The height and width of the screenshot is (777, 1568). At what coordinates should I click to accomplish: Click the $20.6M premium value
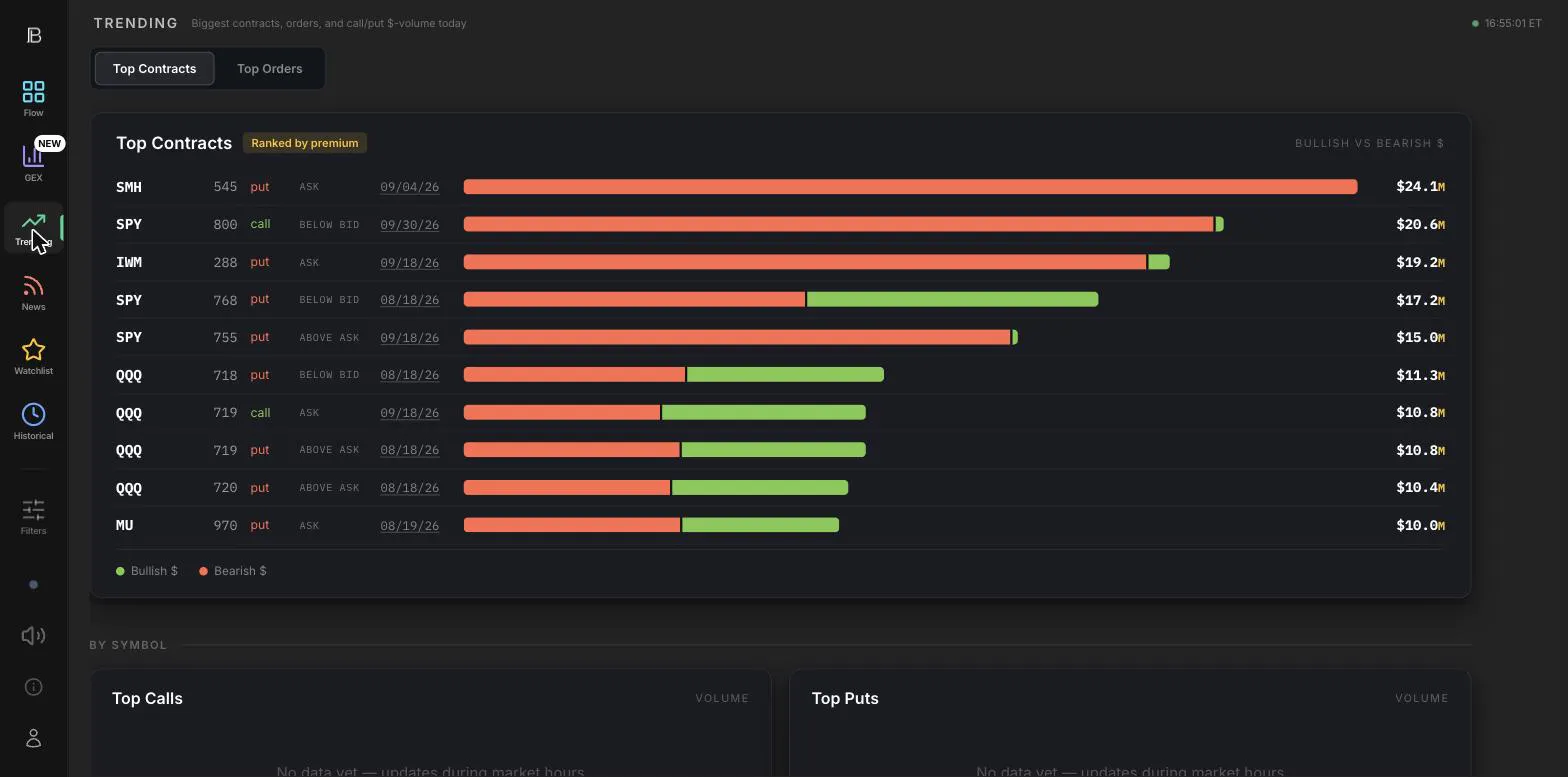[1420, 224]
